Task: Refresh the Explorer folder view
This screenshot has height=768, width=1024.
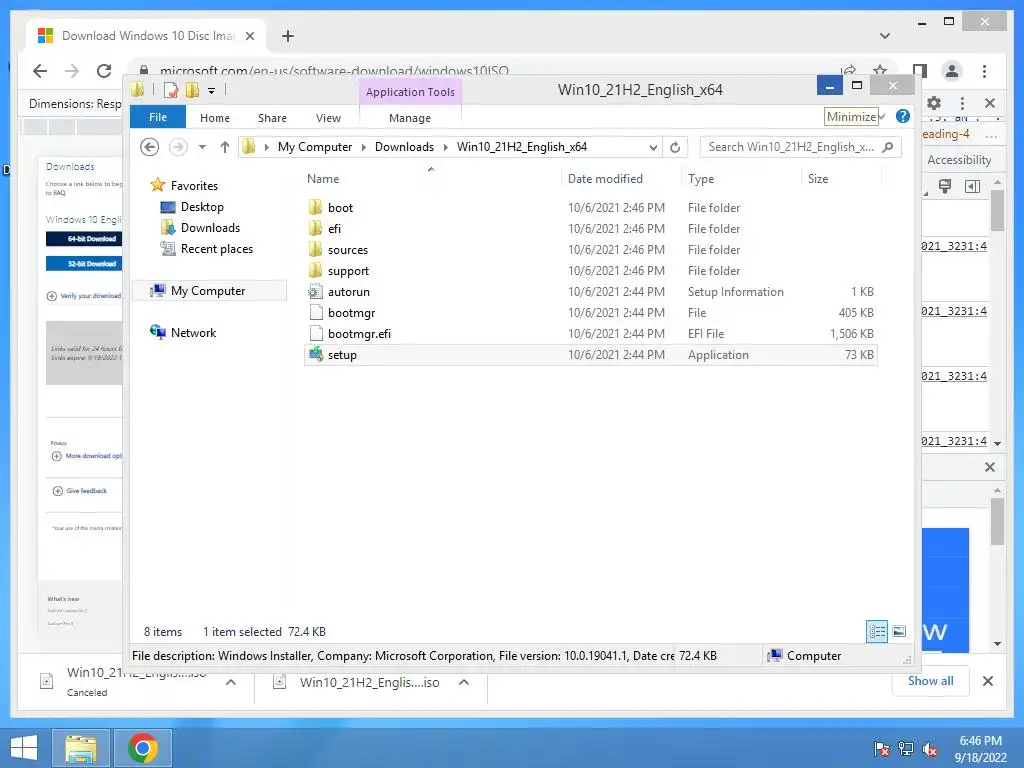Action: tap(675, 148)
